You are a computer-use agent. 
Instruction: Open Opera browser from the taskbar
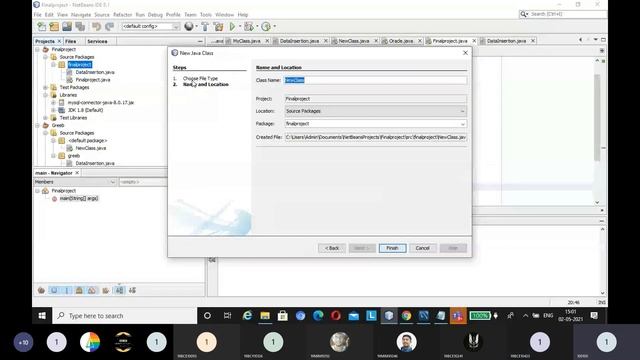coord(336,316)
